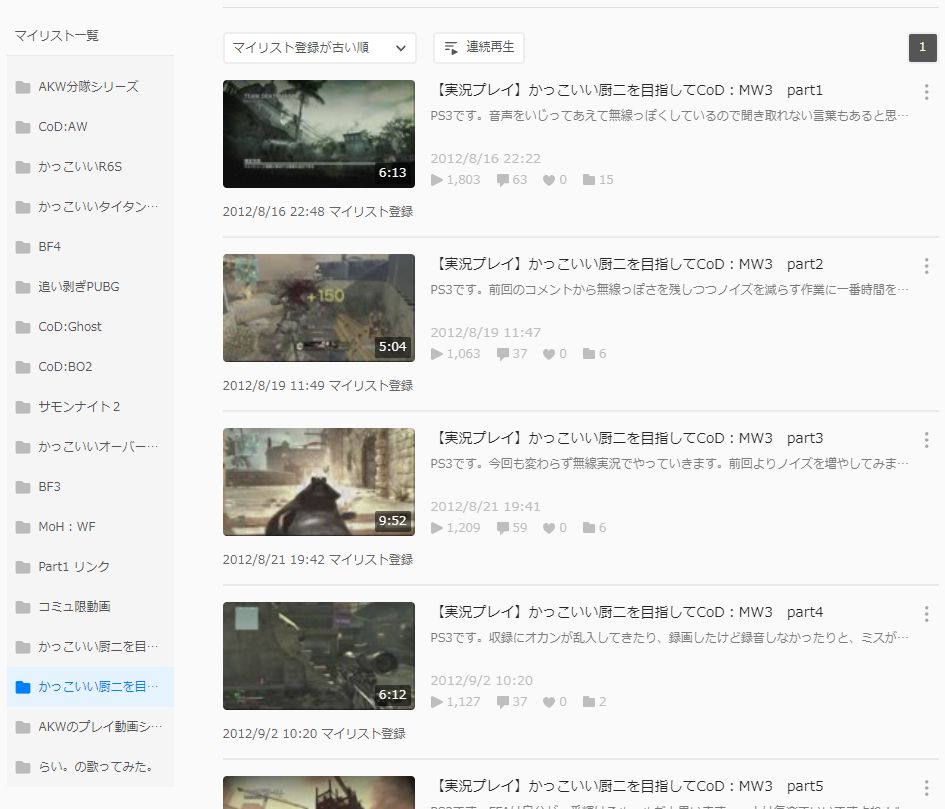Click the mylist folder icon showing 2
The height and width of the screenshot is (809, 945).
pyautogui.click(x=589, y=702)
